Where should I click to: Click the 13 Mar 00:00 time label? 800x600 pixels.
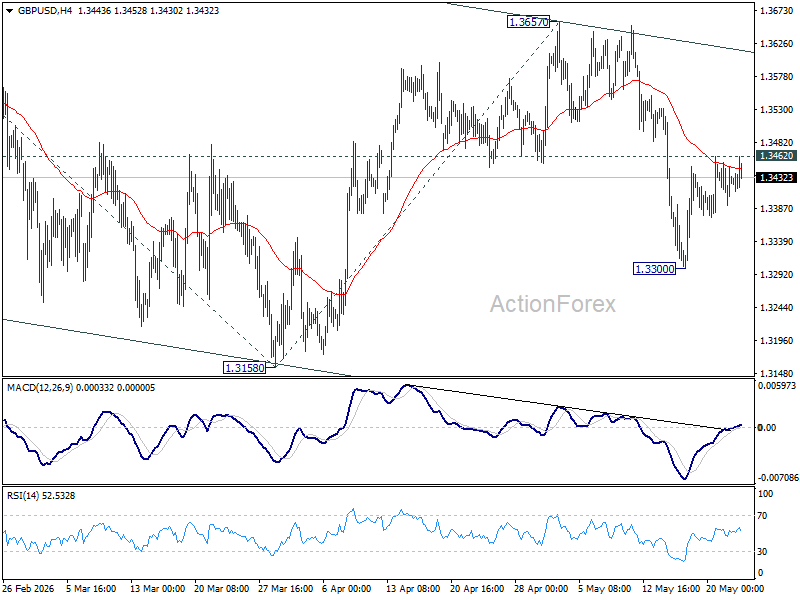[158, 589]
